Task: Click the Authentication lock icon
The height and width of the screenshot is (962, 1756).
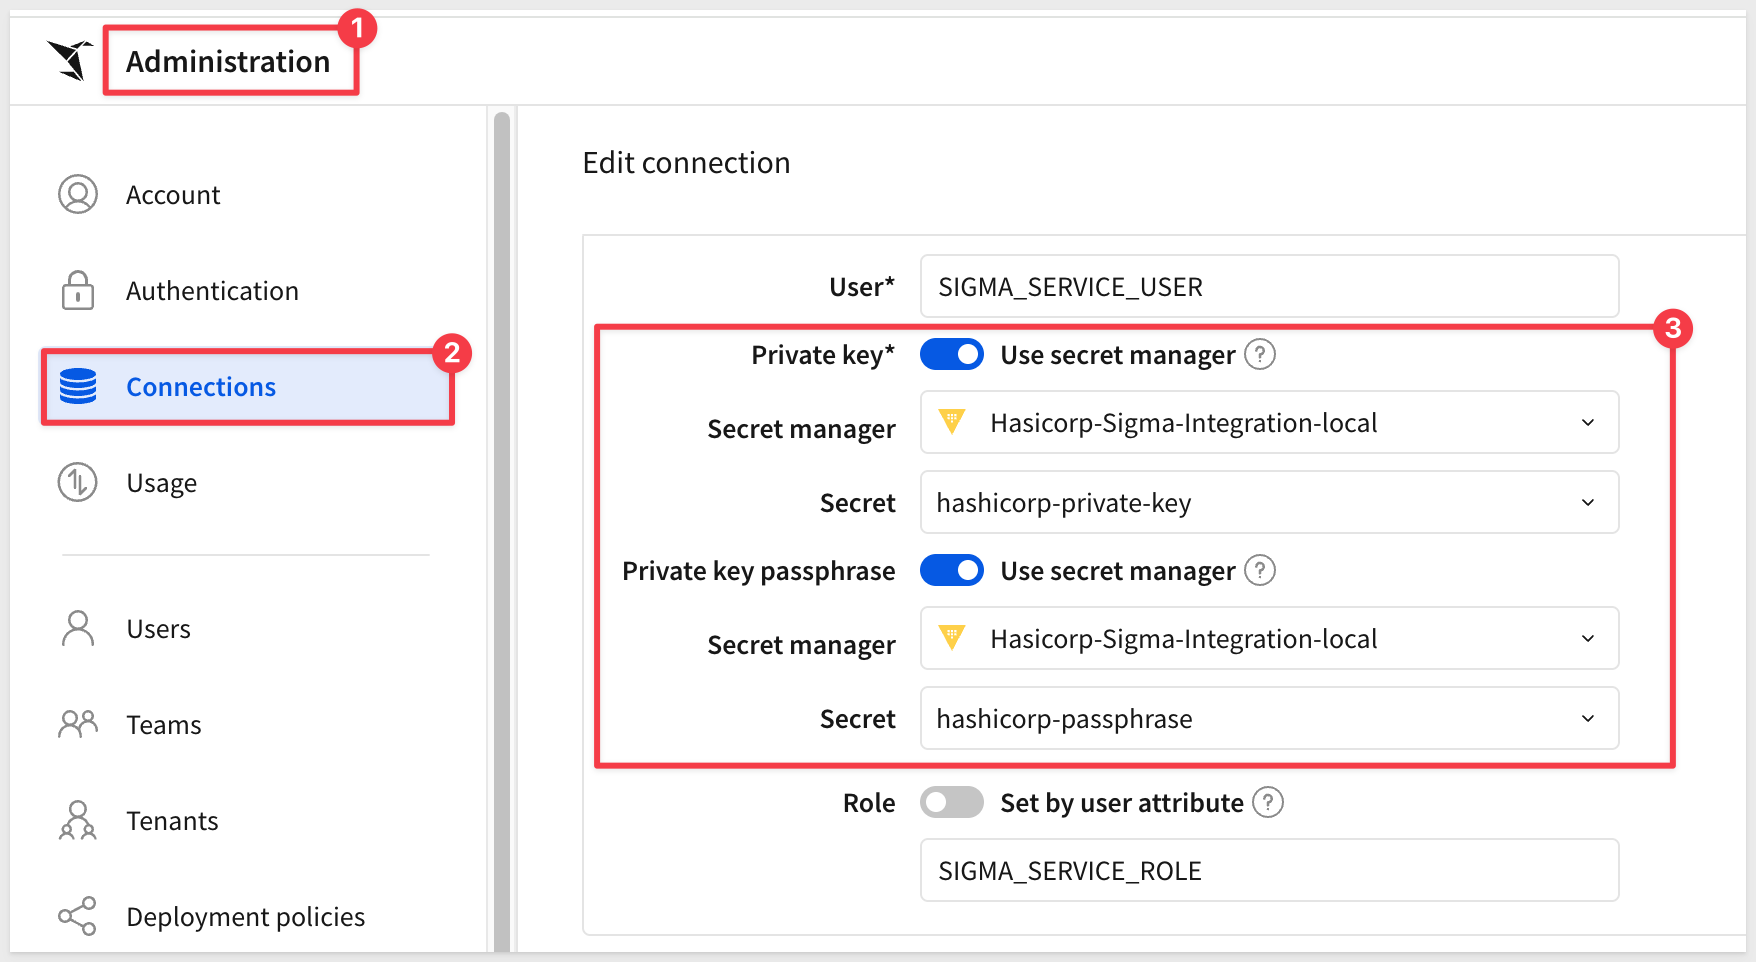Action: pyautogui.click(x=78, y=290)
